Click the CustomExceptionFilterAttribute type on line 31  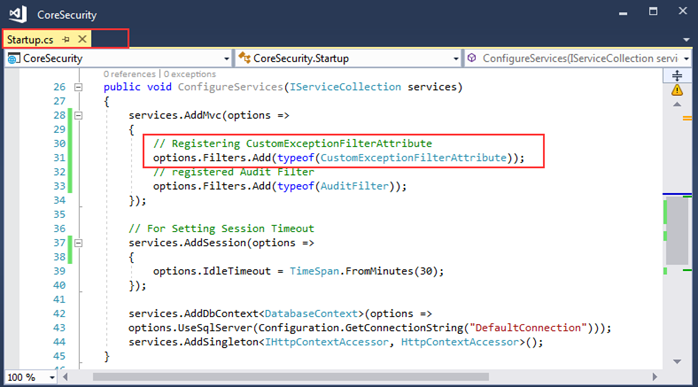point(413,158)
